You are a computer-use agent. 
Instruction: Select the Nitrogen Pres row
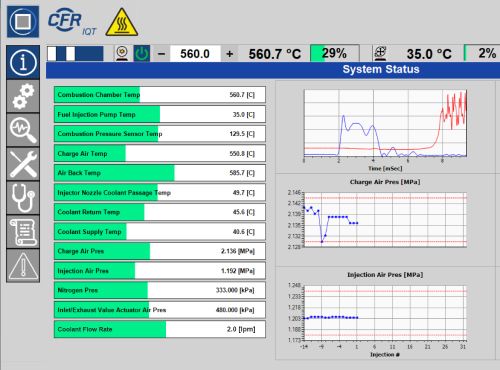click(x=160, y=290)
